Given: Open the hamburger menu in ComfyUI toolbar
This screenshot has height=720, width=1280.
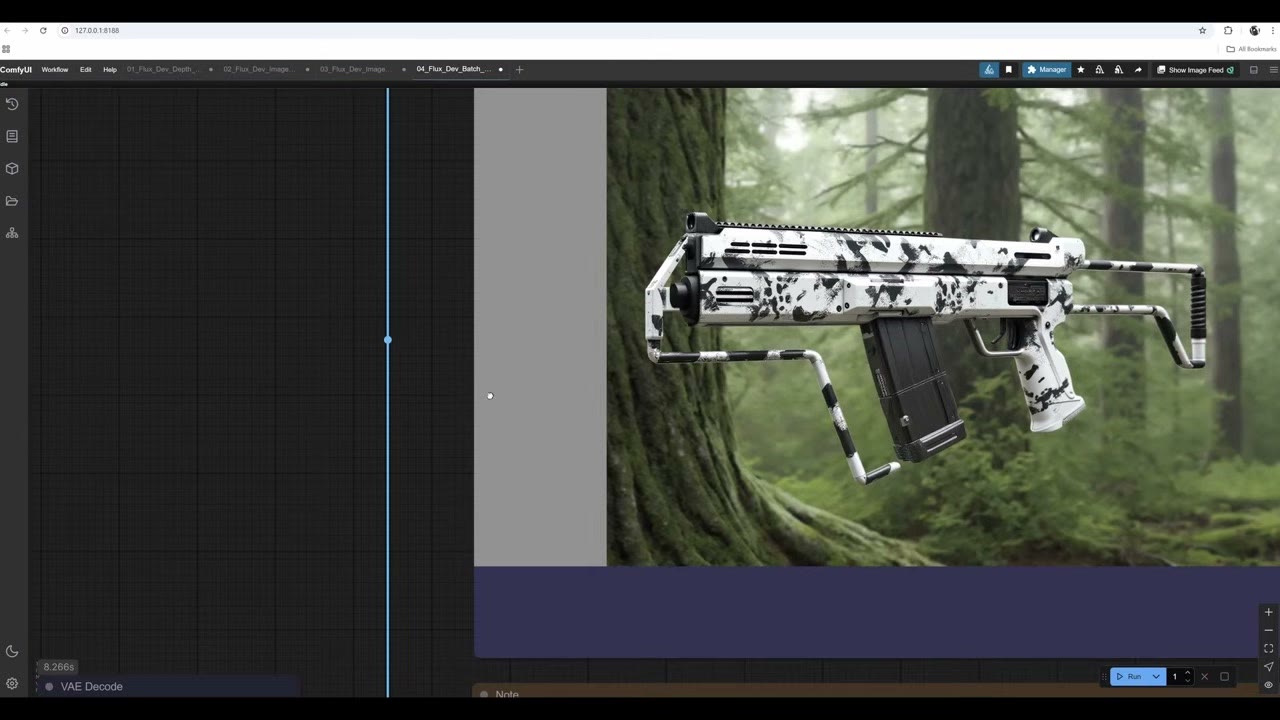Looking at the screenshot, I should (x=1273, y=70).
